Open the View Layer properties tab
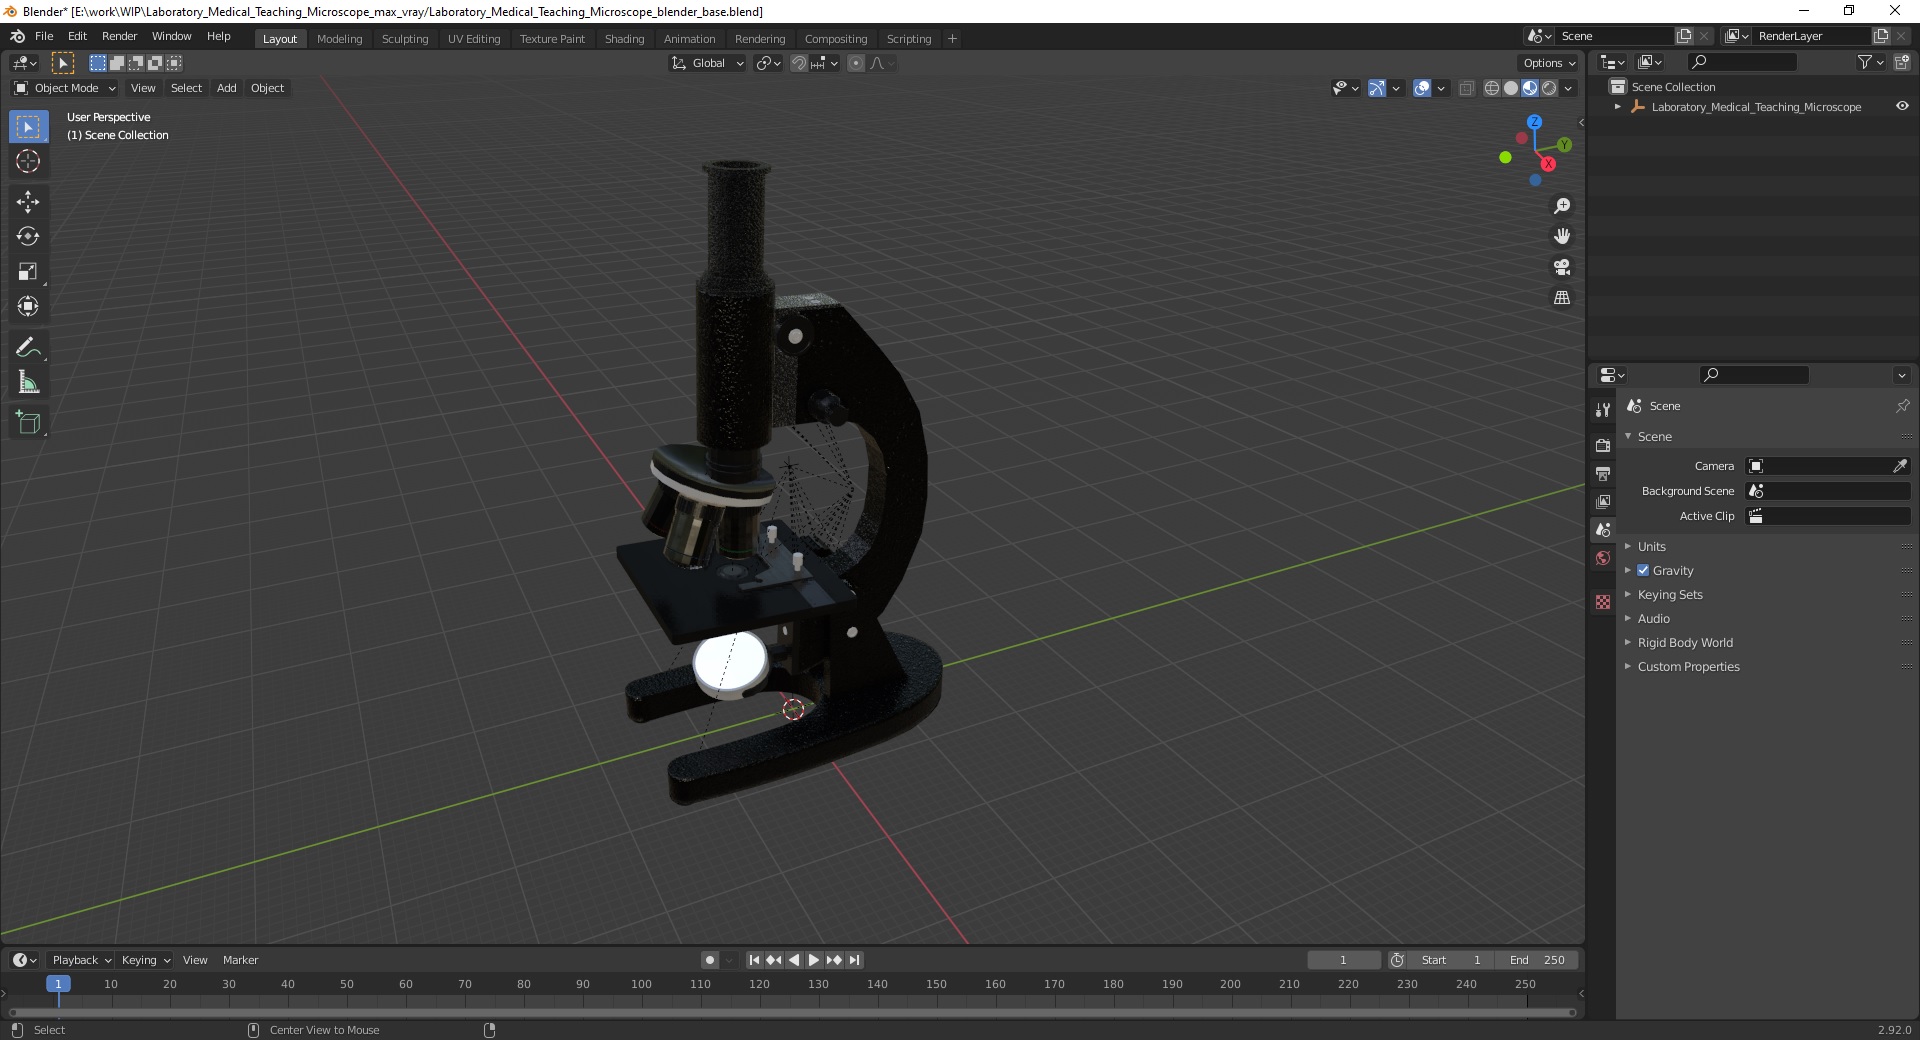This screenshot has height=1040, width=1920. pyautogui.click(x=1603, y=501)
